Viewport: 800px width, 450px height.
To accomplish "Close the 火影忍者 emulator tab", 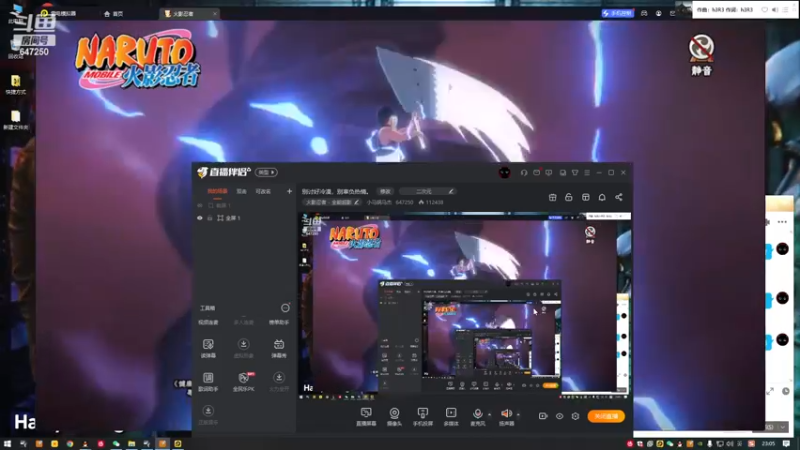I will click(x=215, y=14).
